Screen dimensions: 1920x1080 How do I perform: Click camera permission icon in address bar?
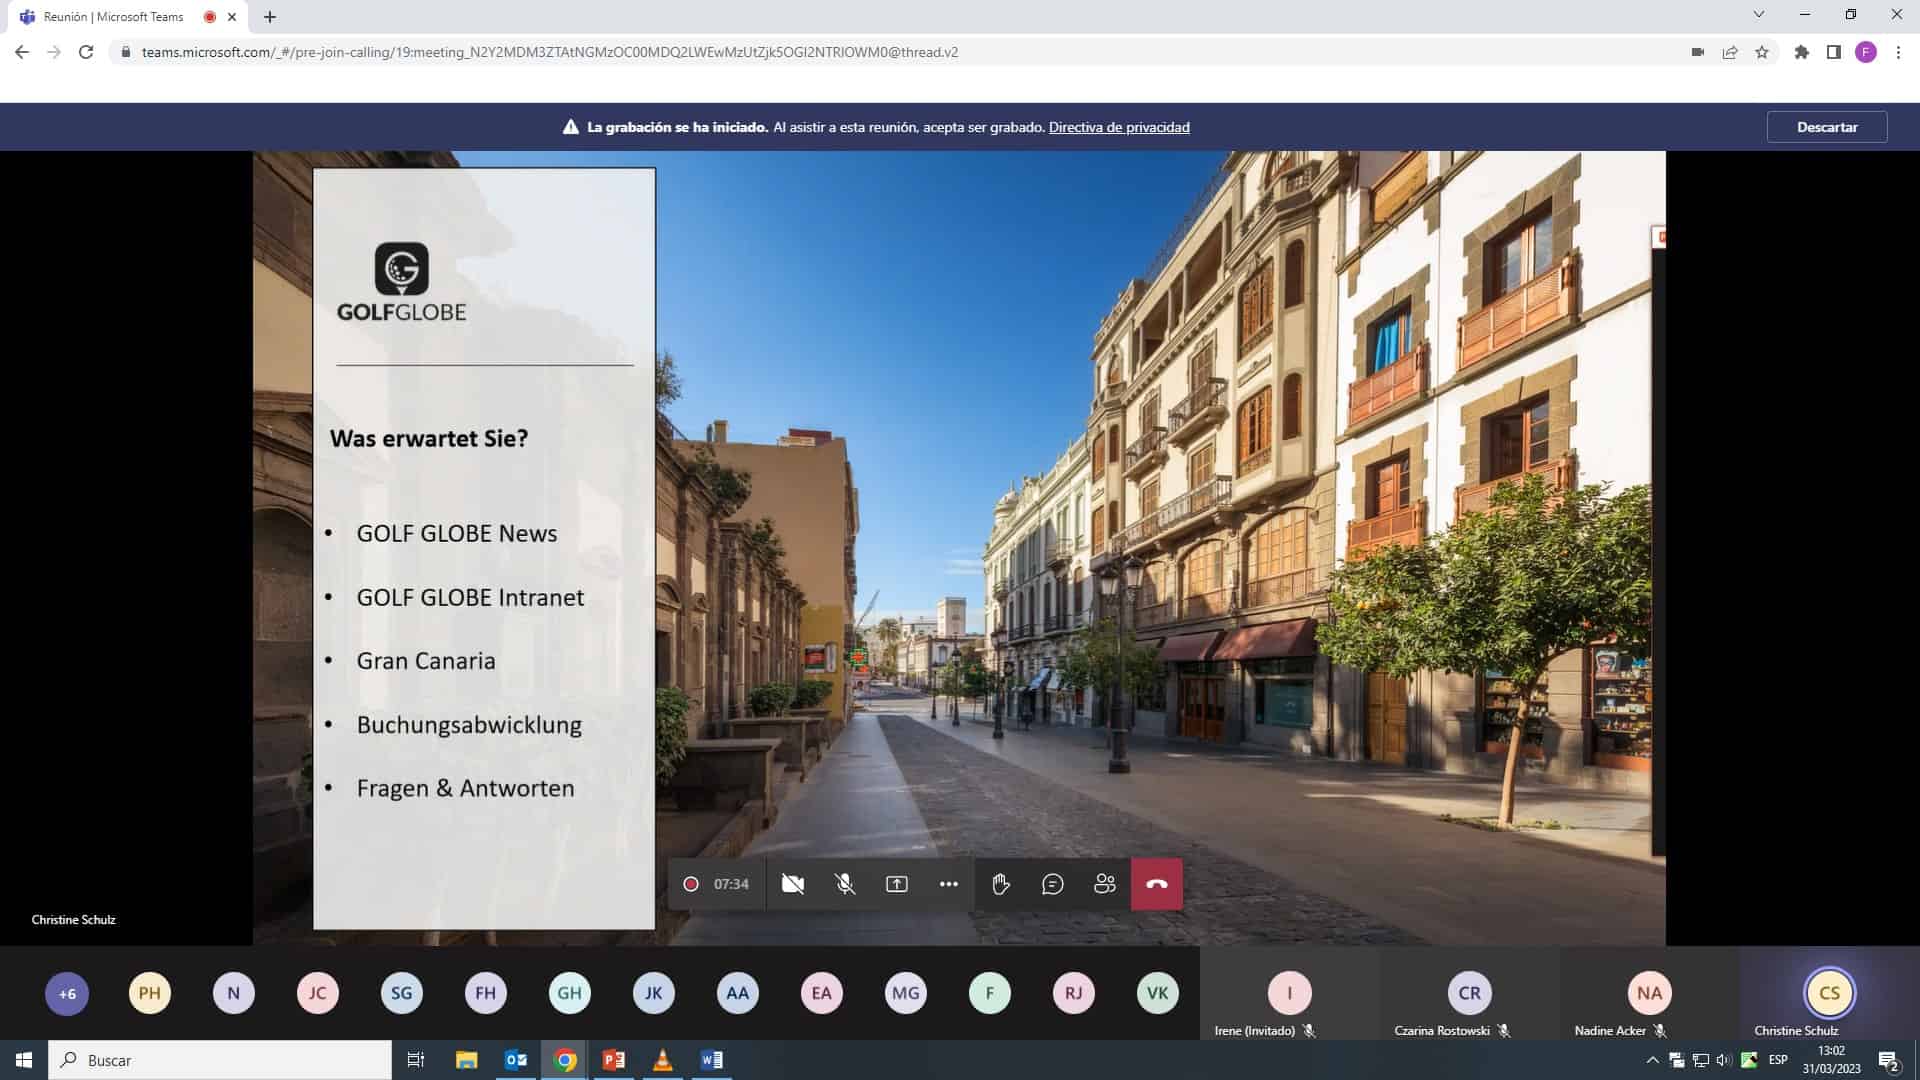click(1697, 52)
